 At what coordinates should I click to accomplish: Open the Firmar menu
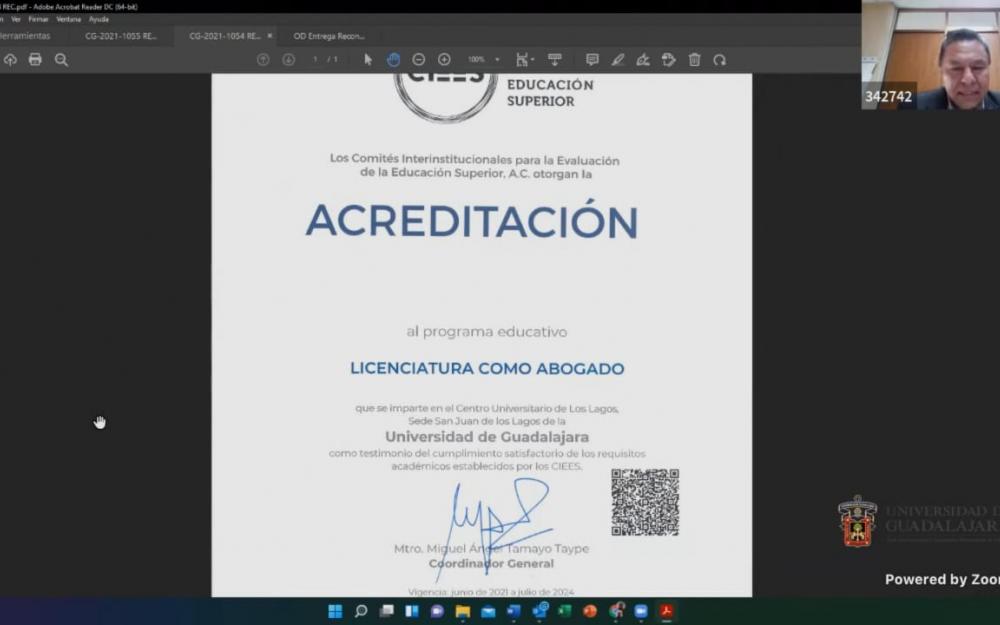[x=38, y=20]
